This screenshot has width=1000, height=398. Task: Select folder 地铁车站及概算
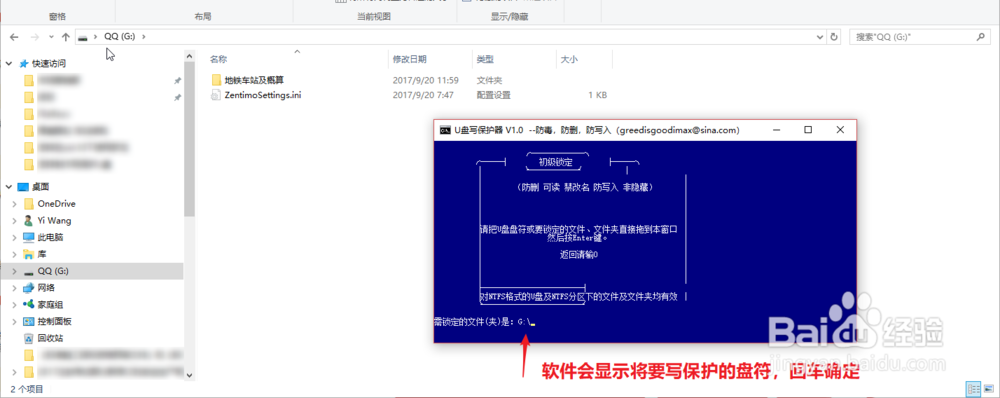point(254,80)
